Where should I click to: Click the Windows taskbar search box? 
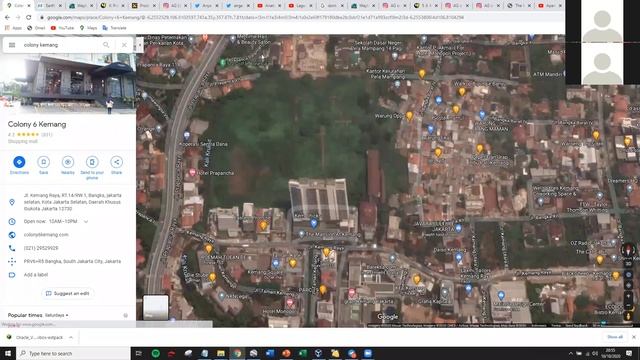click(73, 353)
